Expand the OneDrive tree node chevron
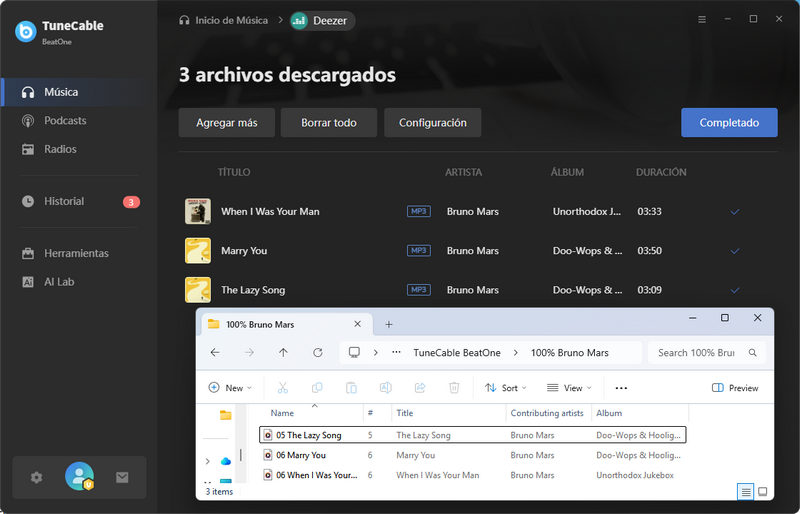 (x=207, y=461)
